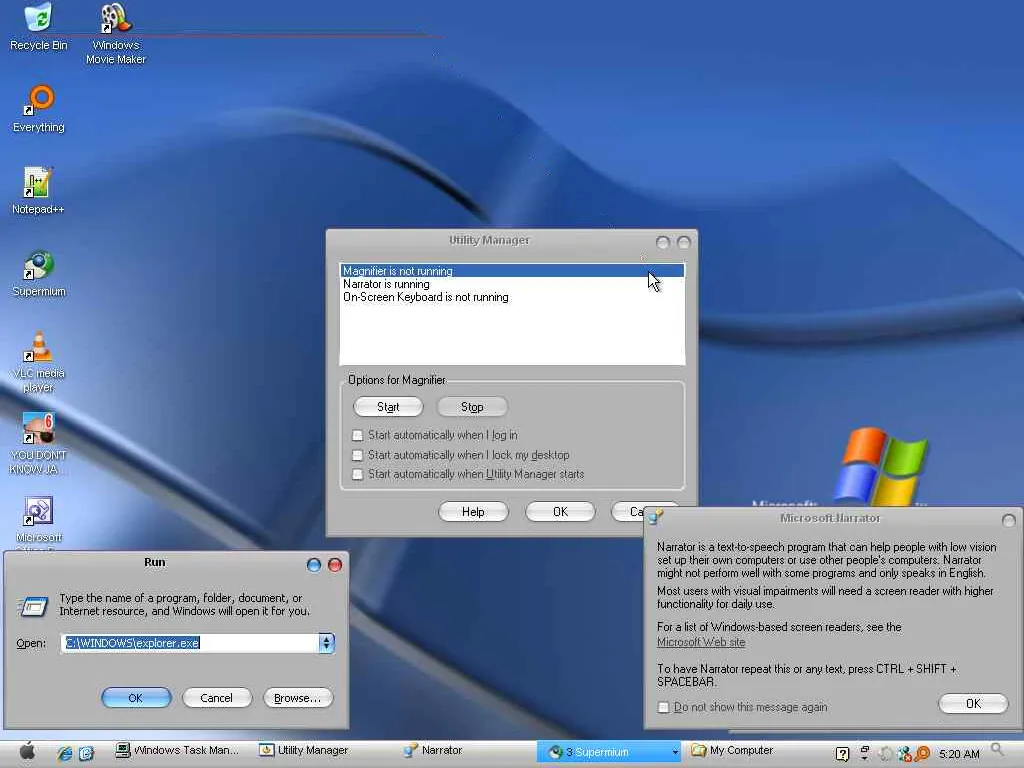1024x768 pixels.
Task: Click the magnifying glass search icon in taskbar corner
Action: (x=997, y=750)
